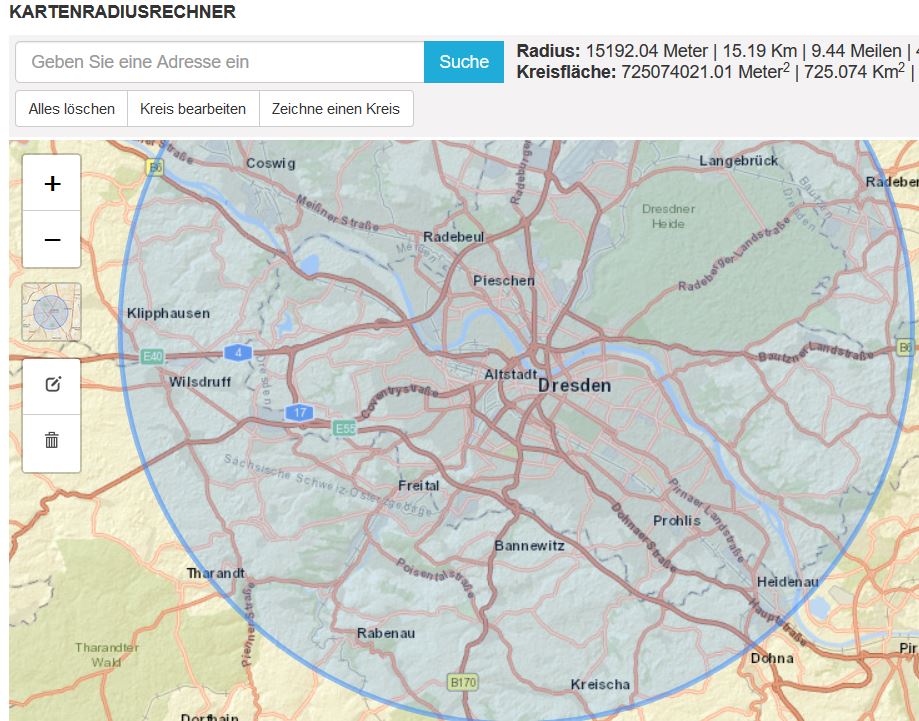This screenshot has height=721, width=919.
Task: Click the B170 road shield
Action: pos(463,682)
